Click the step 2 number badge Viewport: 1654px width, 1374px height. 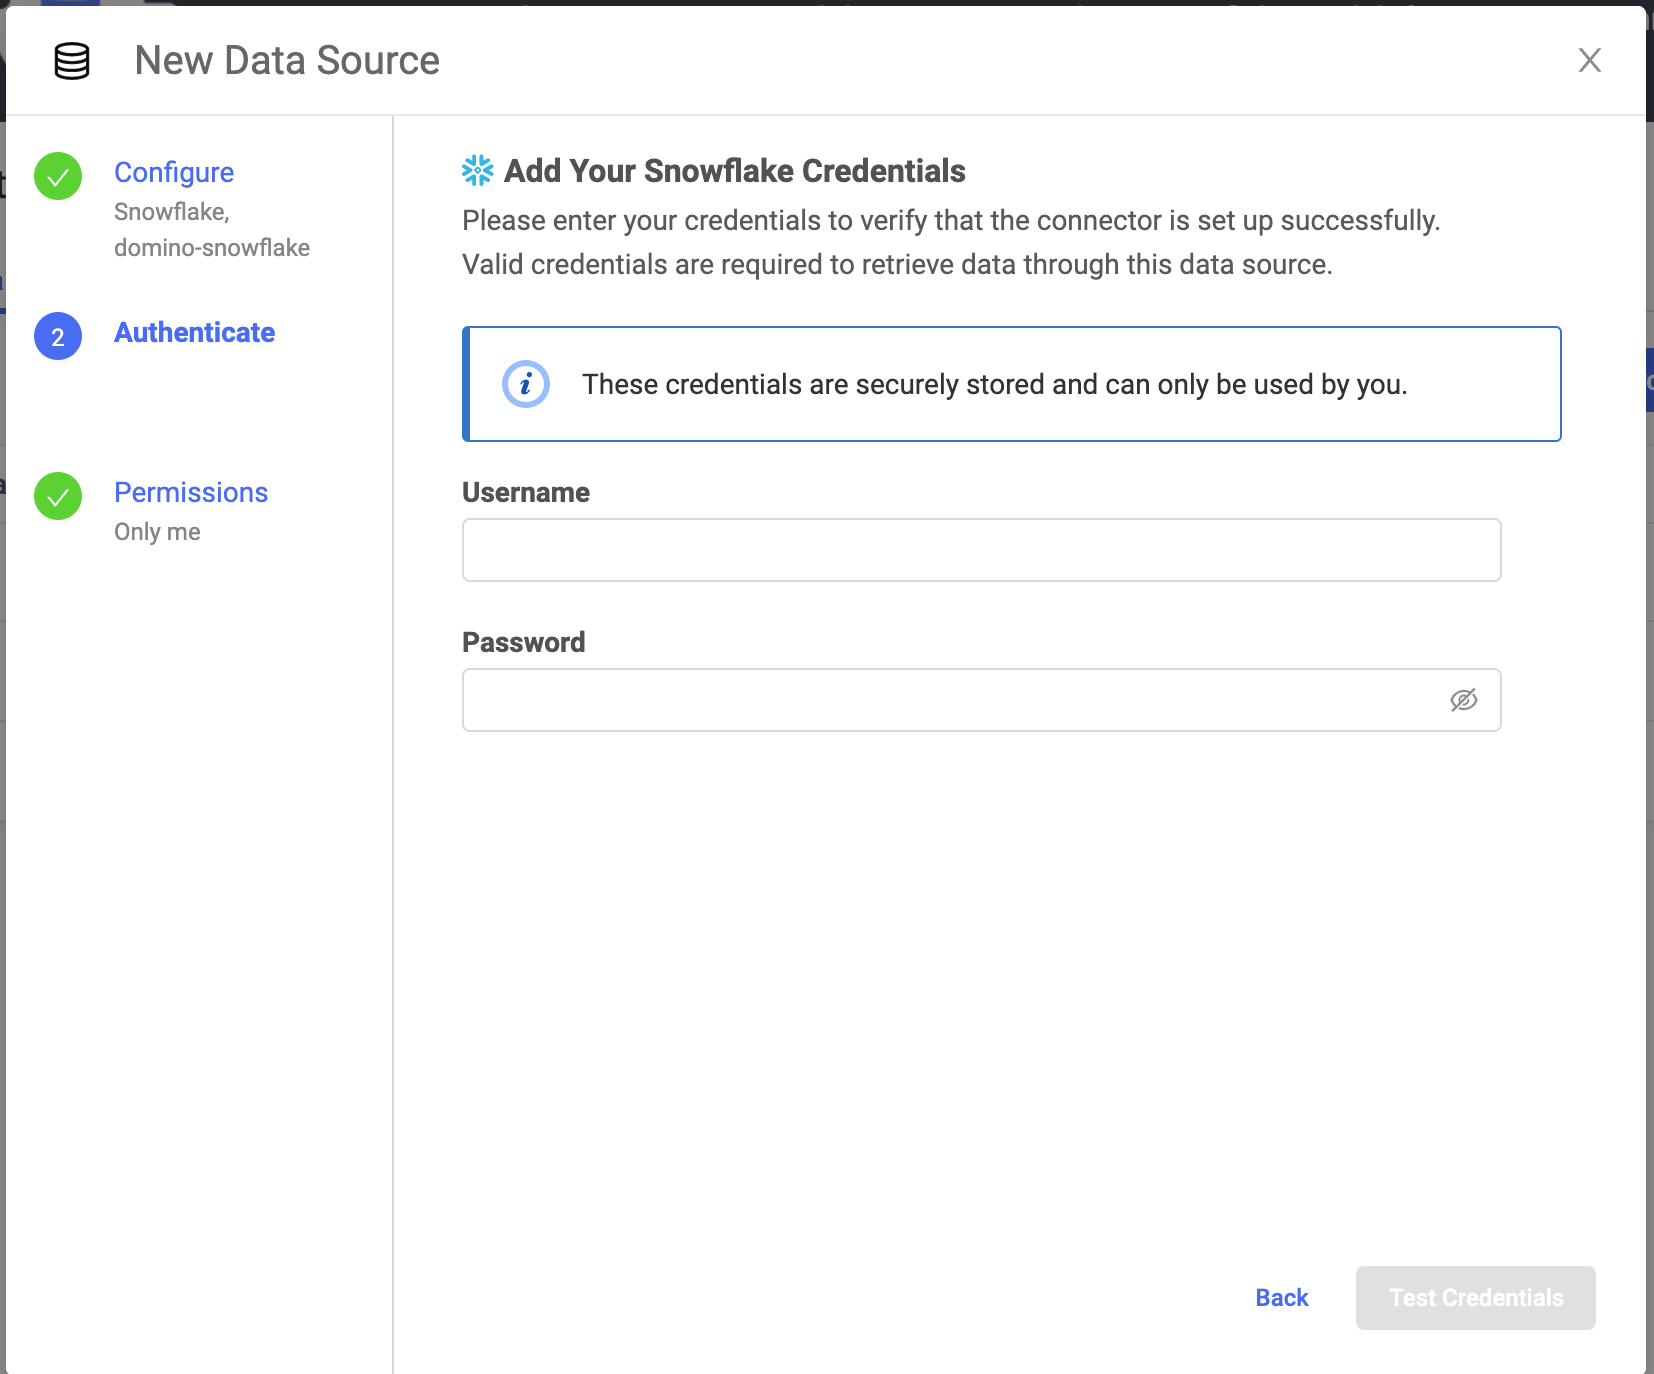click(x=58, y=336)
